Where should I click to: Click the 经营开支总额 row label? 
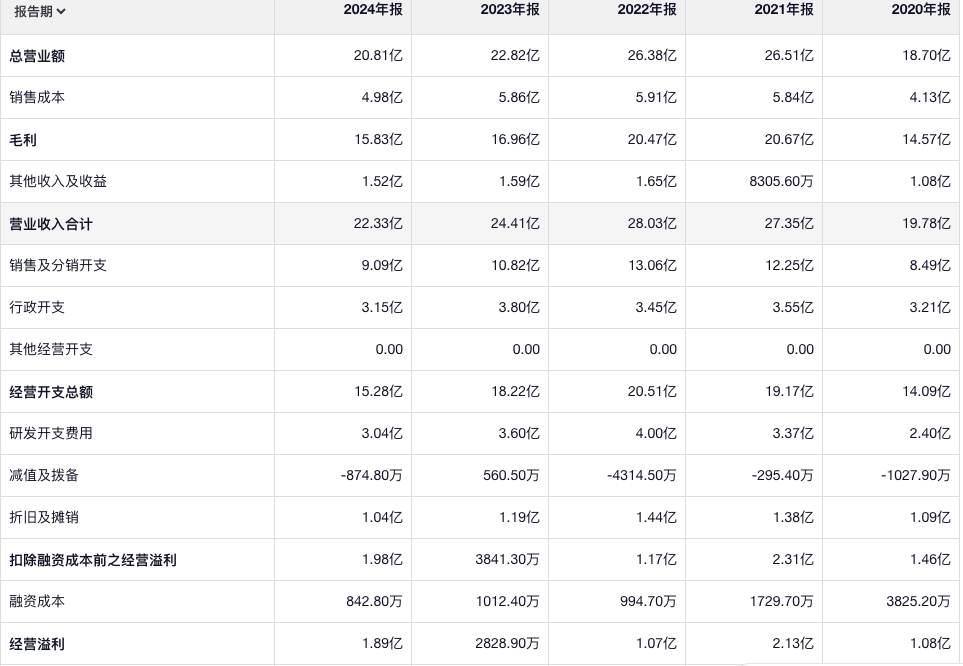pyautogui.click(x=51, y=392)
